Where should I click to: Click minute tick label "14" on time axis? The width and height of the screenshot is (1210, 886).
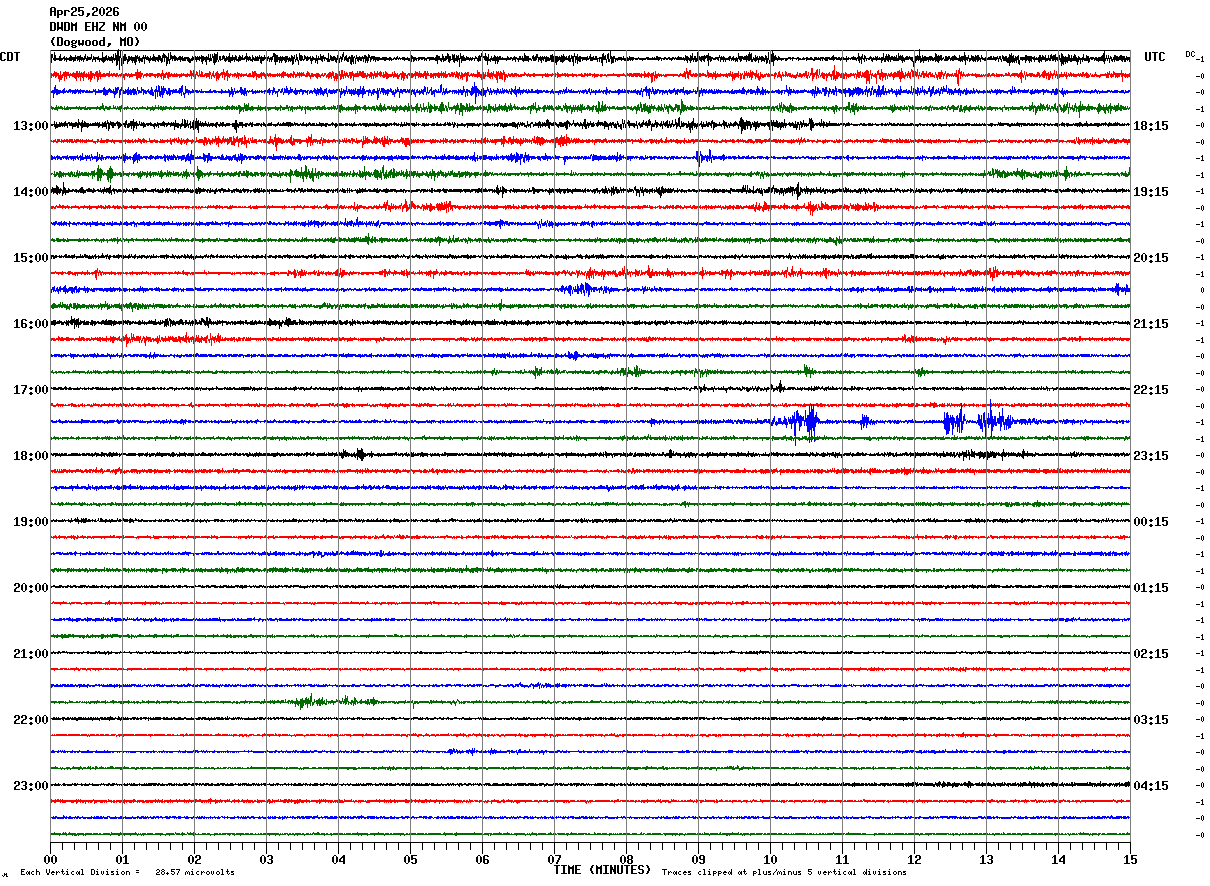[x=1058, y=860]
